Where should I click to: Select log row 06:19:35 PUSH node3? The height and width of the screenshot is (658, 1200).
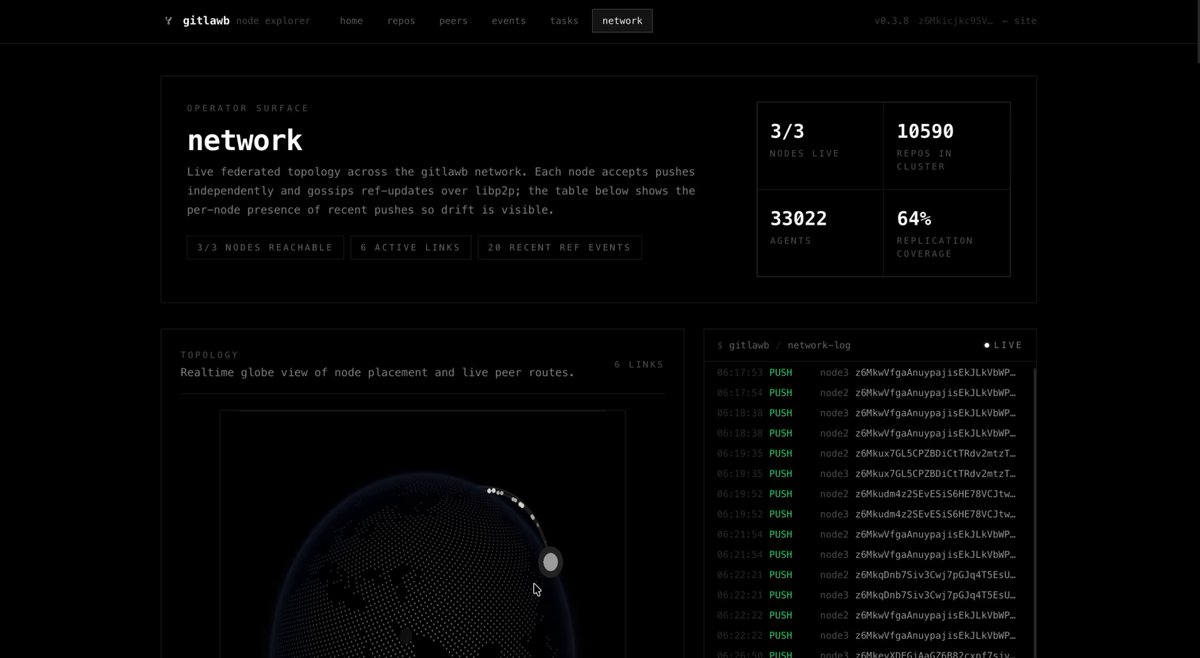click(867, 474)
